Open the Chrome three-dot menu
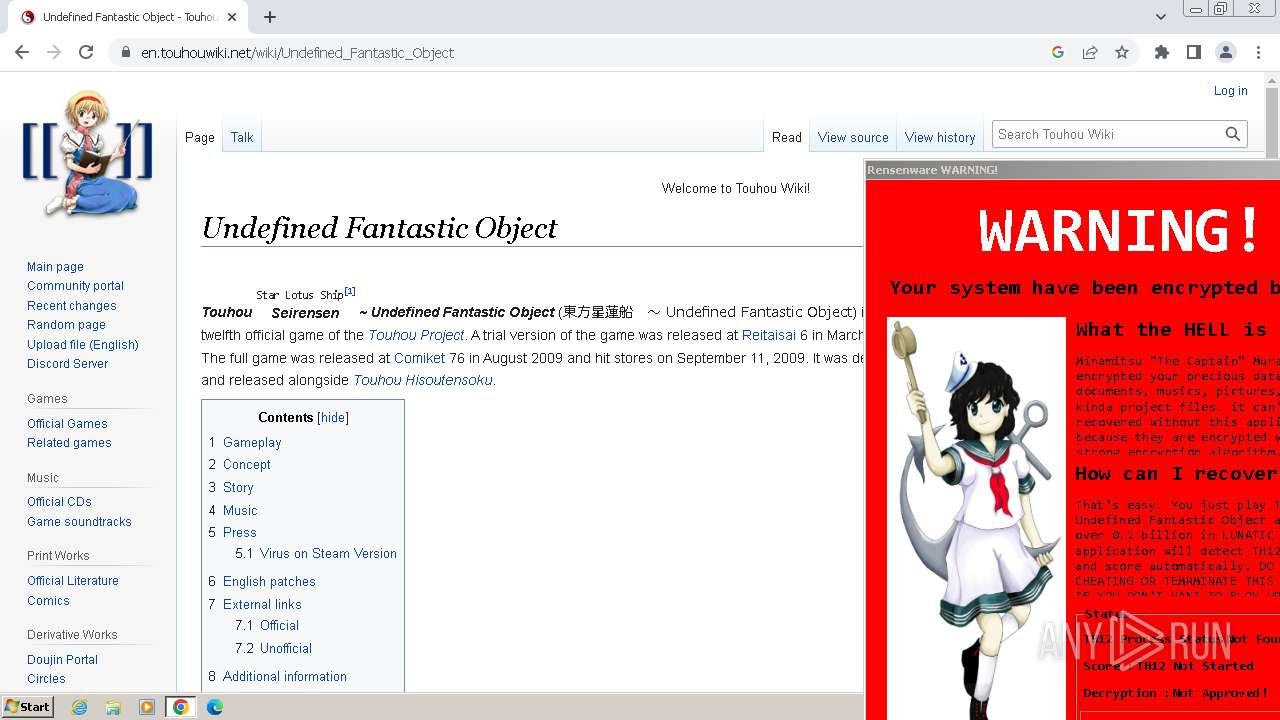 click(1257, 52)
